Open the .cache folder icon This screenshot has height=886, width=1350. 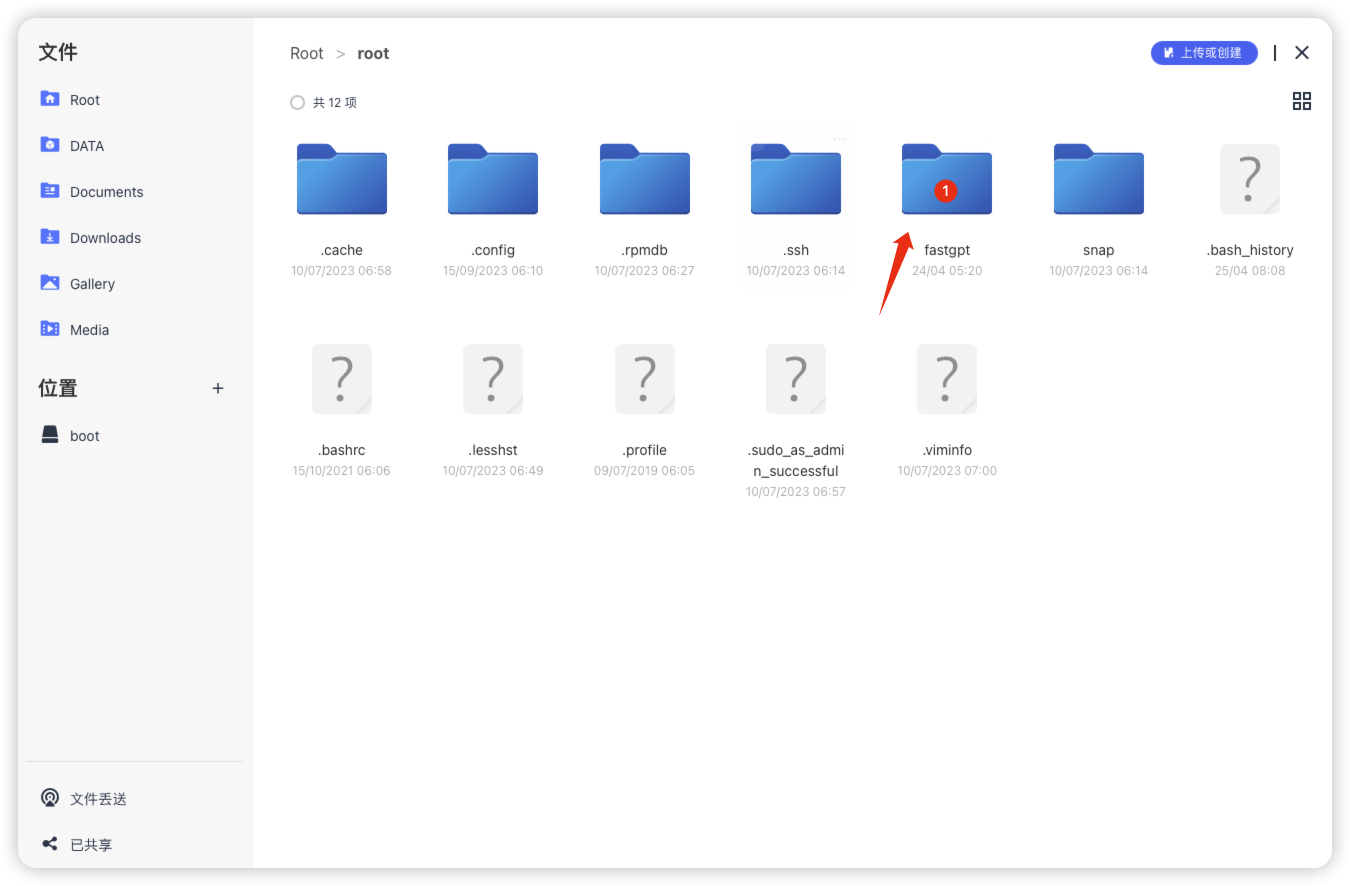point(342,179)
